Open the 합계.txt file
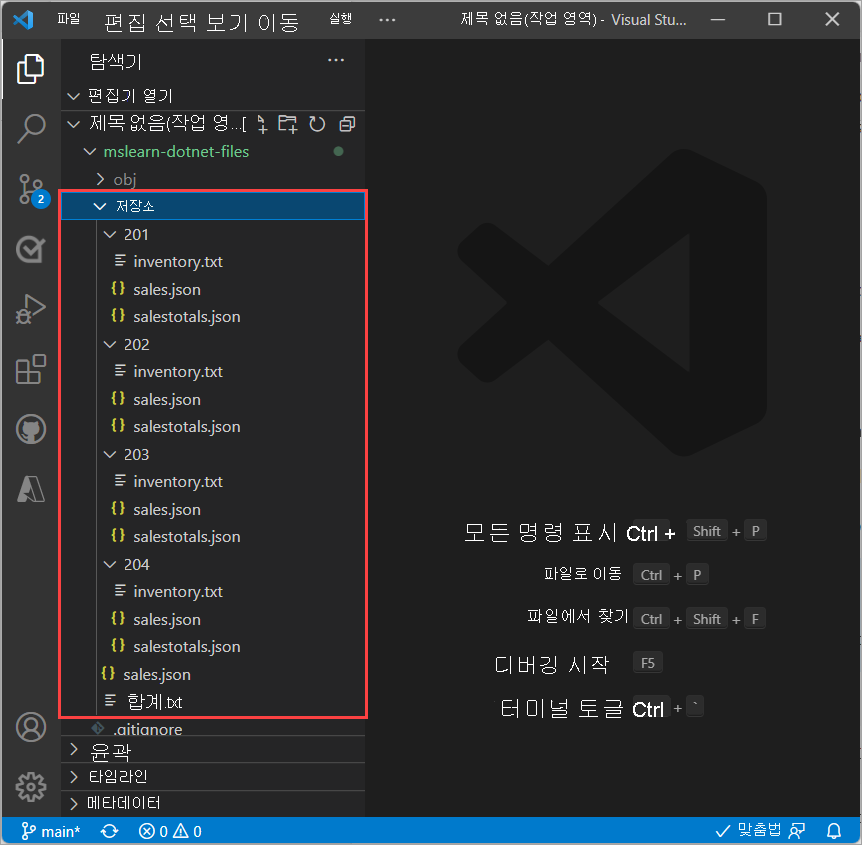Viewport: 862px width, 845px height. pyautogui.click(x=213, y=702)
